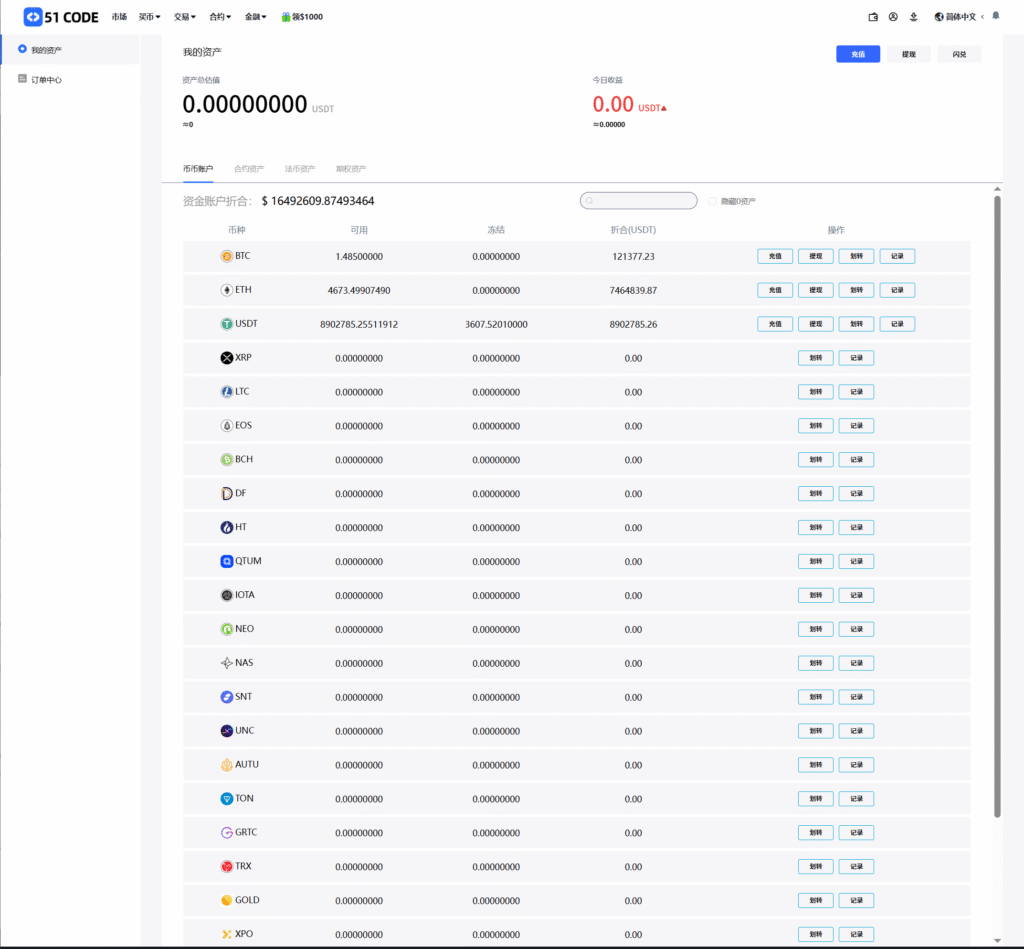The width and height of the screenshot is (1024, 949).
Task: Click the 51 CODE logo
Action: [x=61, y=17]
